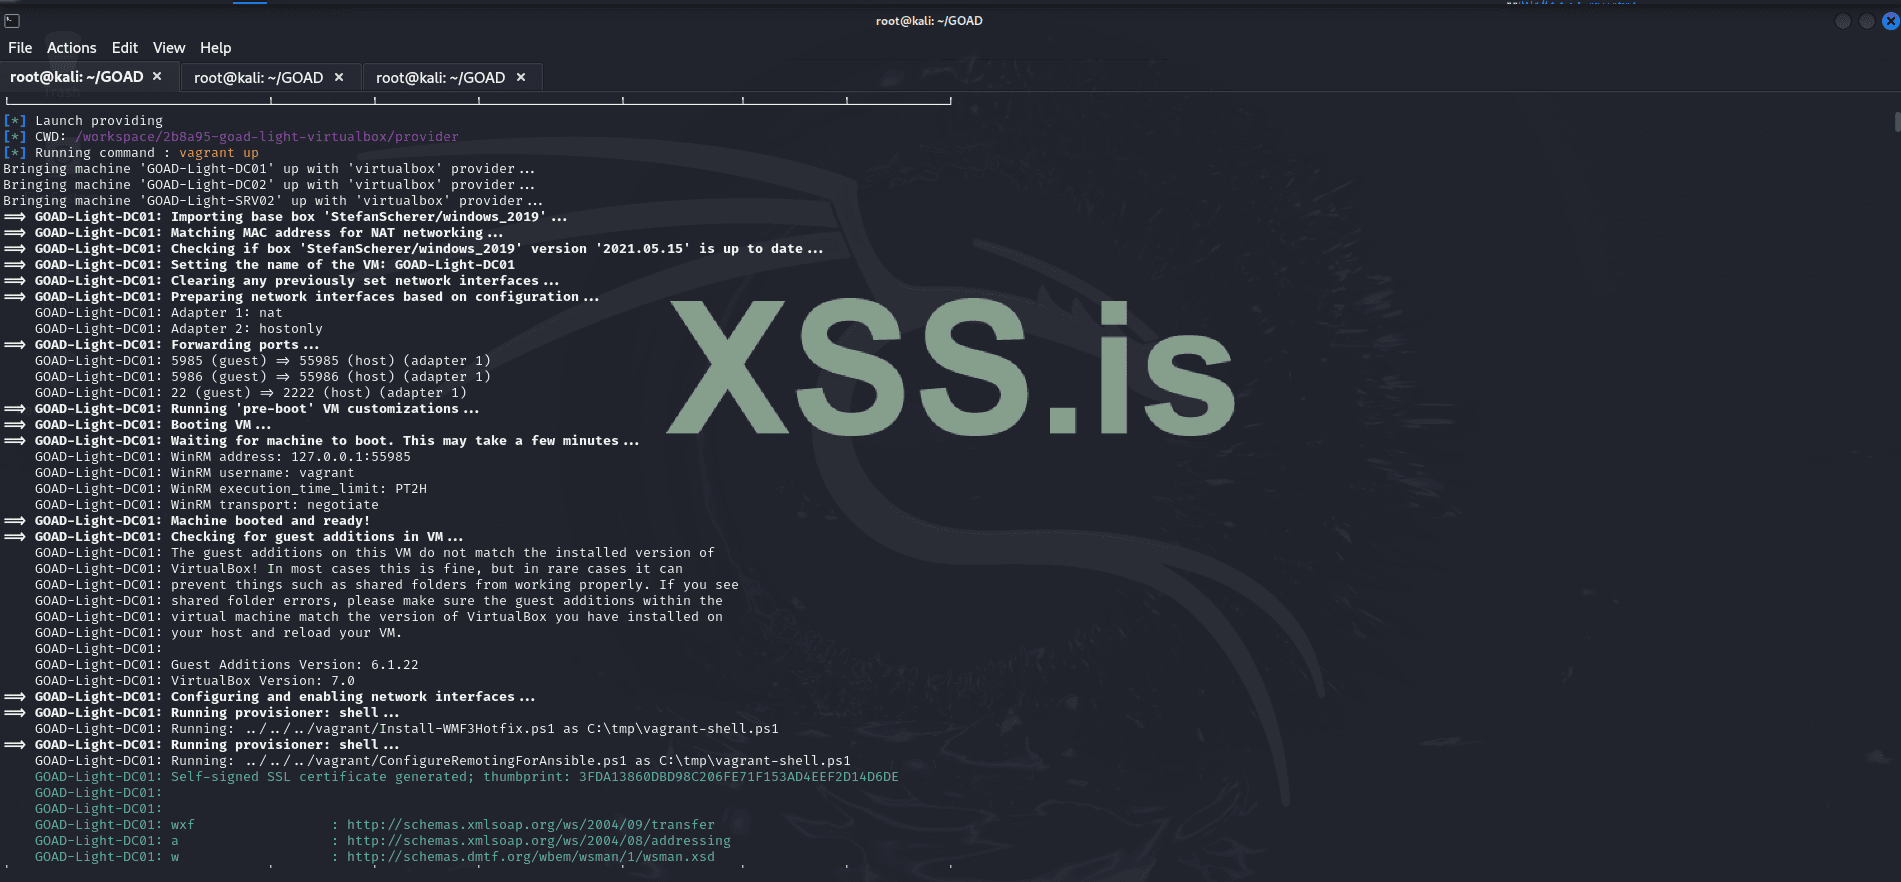Click ConfigureRemotingForAnsible.ps1 script line

click(443, 761)
